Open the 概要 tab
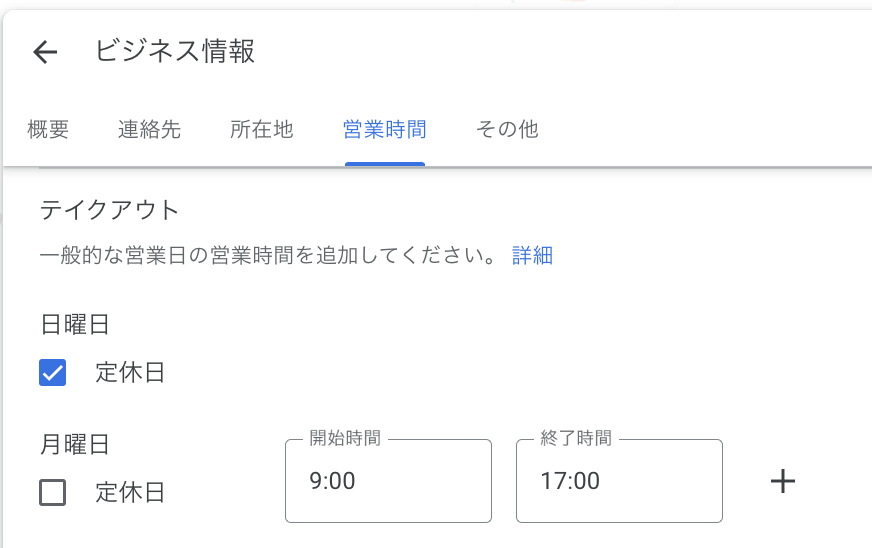872x548 pixels. 48,129
